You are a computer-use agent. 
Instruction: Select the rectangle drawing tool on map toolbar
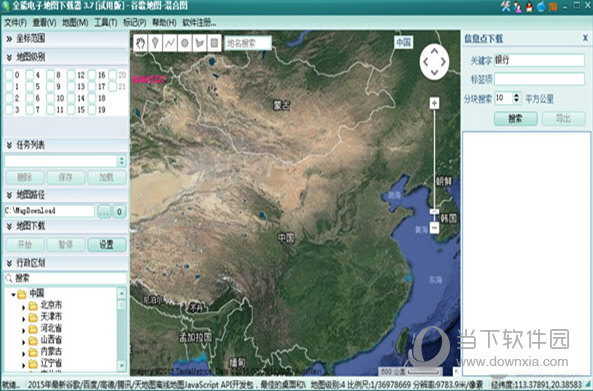[x=214, y=43]
